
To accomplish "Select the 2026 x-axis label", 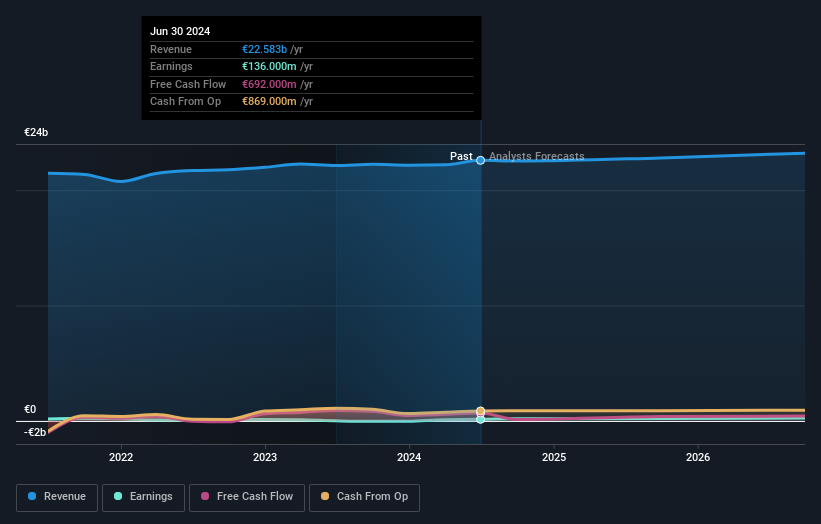I will point(698,457).
